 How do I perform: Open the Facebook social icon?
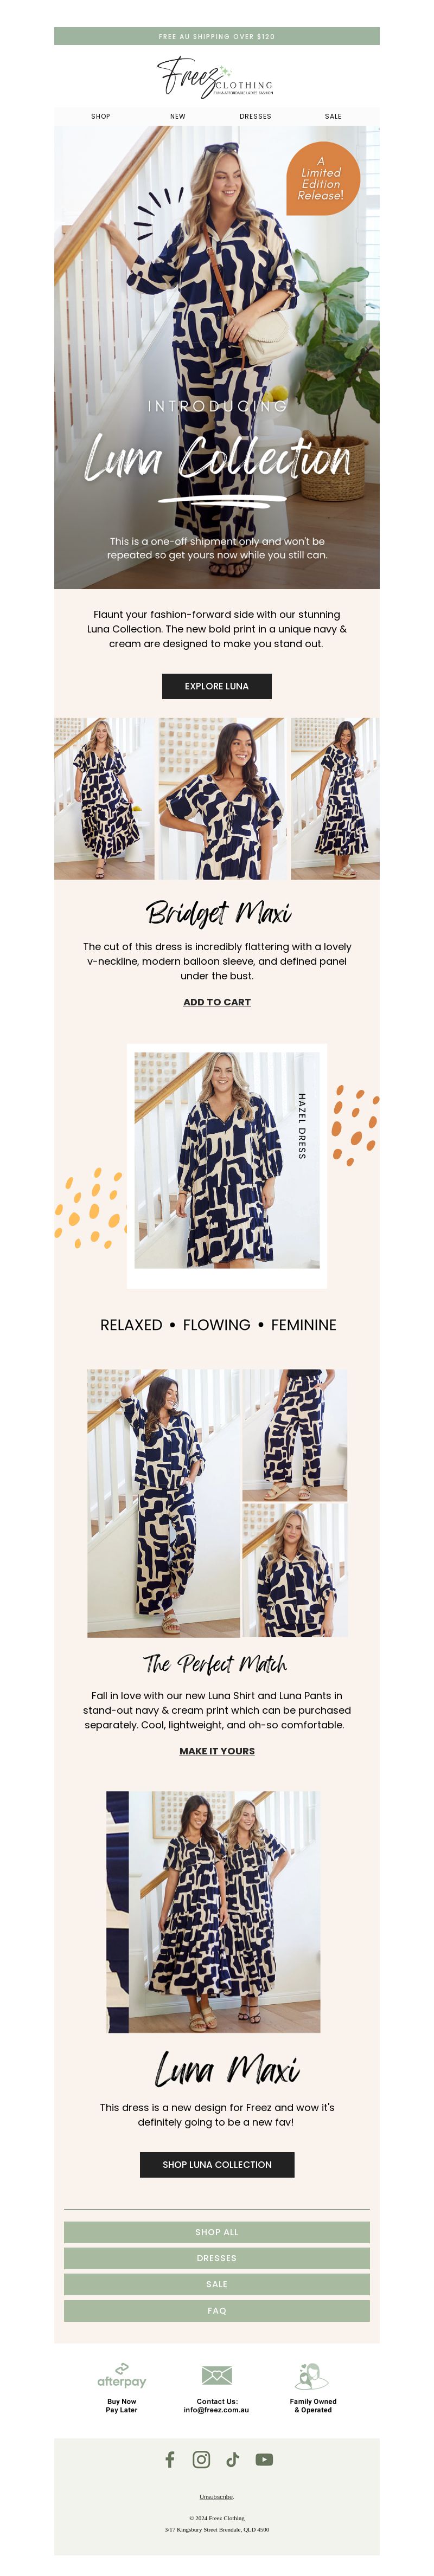pyautogui.click(x=170, y=2459)
